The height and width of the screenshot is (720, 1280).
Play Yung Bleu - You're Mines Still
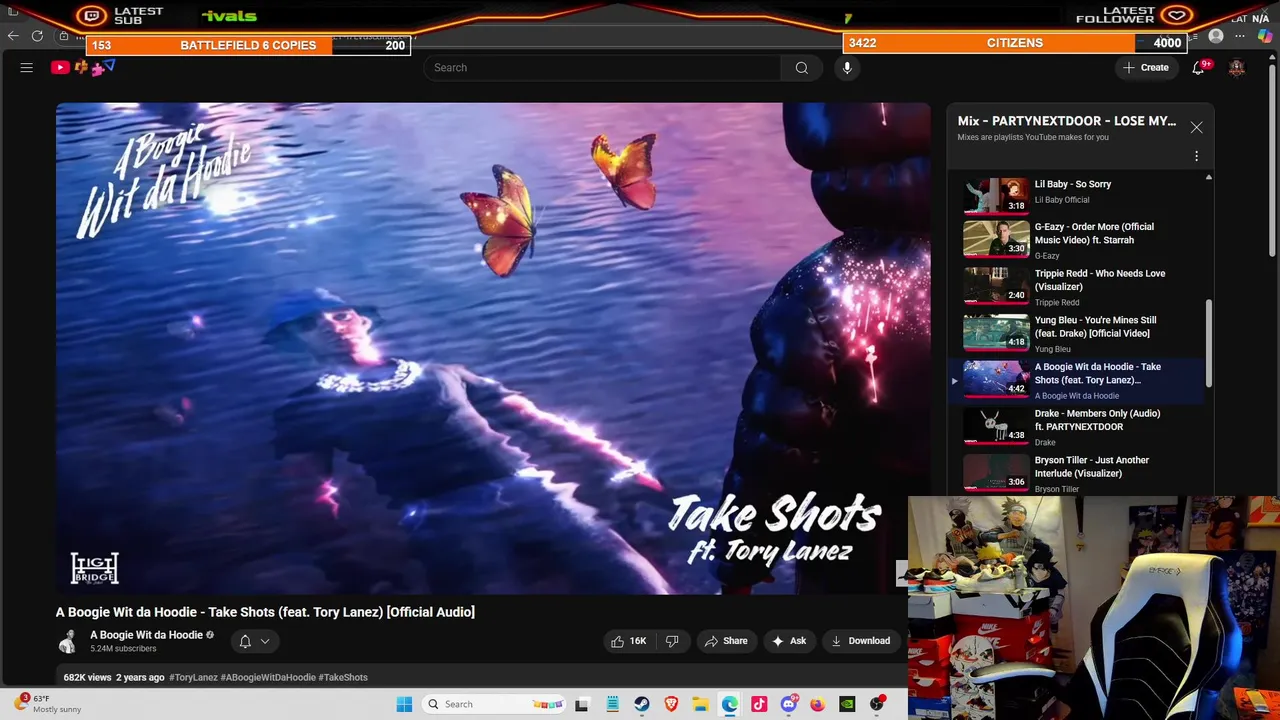[x=1078, y=334]
